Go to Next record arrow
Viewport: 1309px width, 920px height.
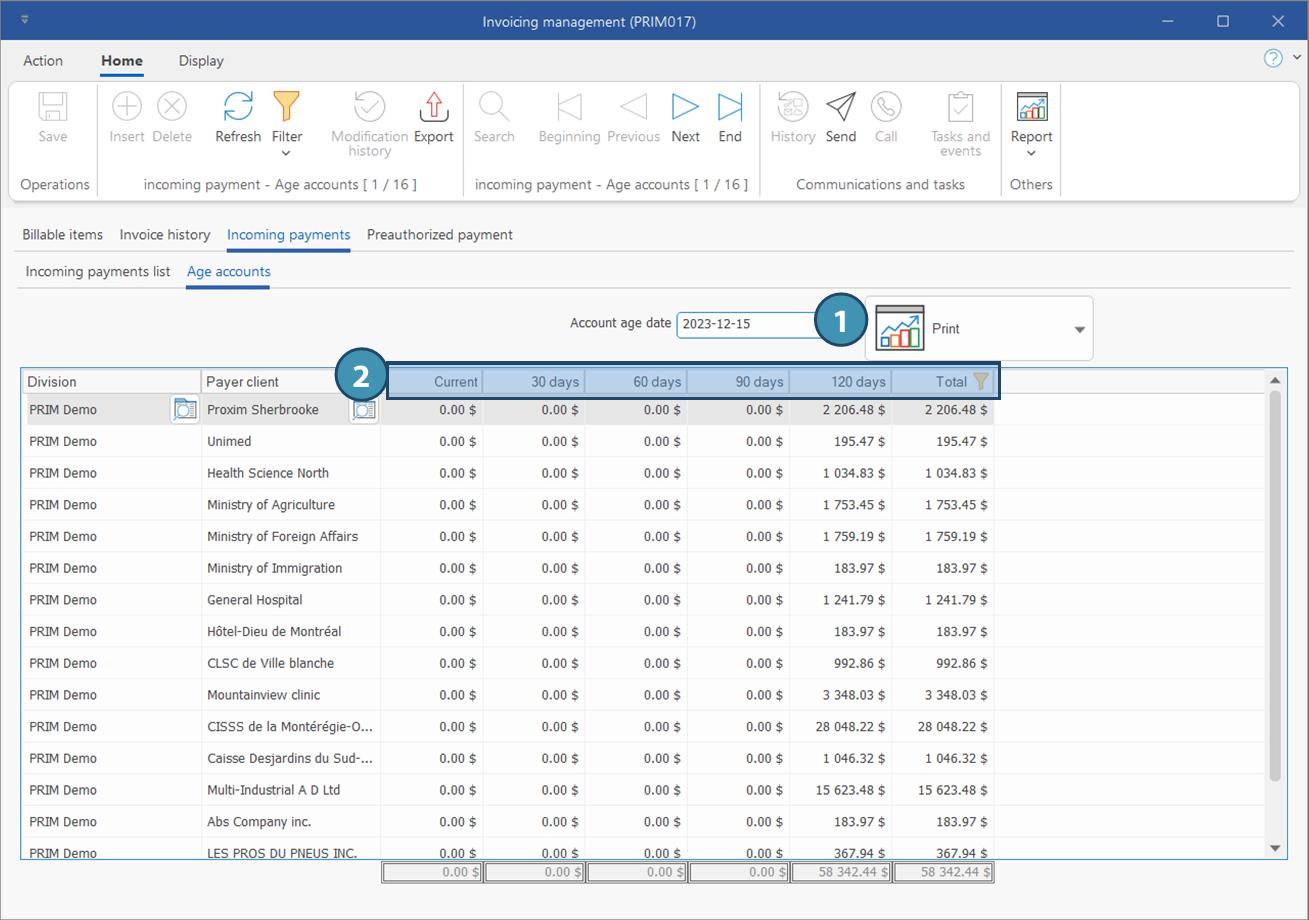pos(685,107)
